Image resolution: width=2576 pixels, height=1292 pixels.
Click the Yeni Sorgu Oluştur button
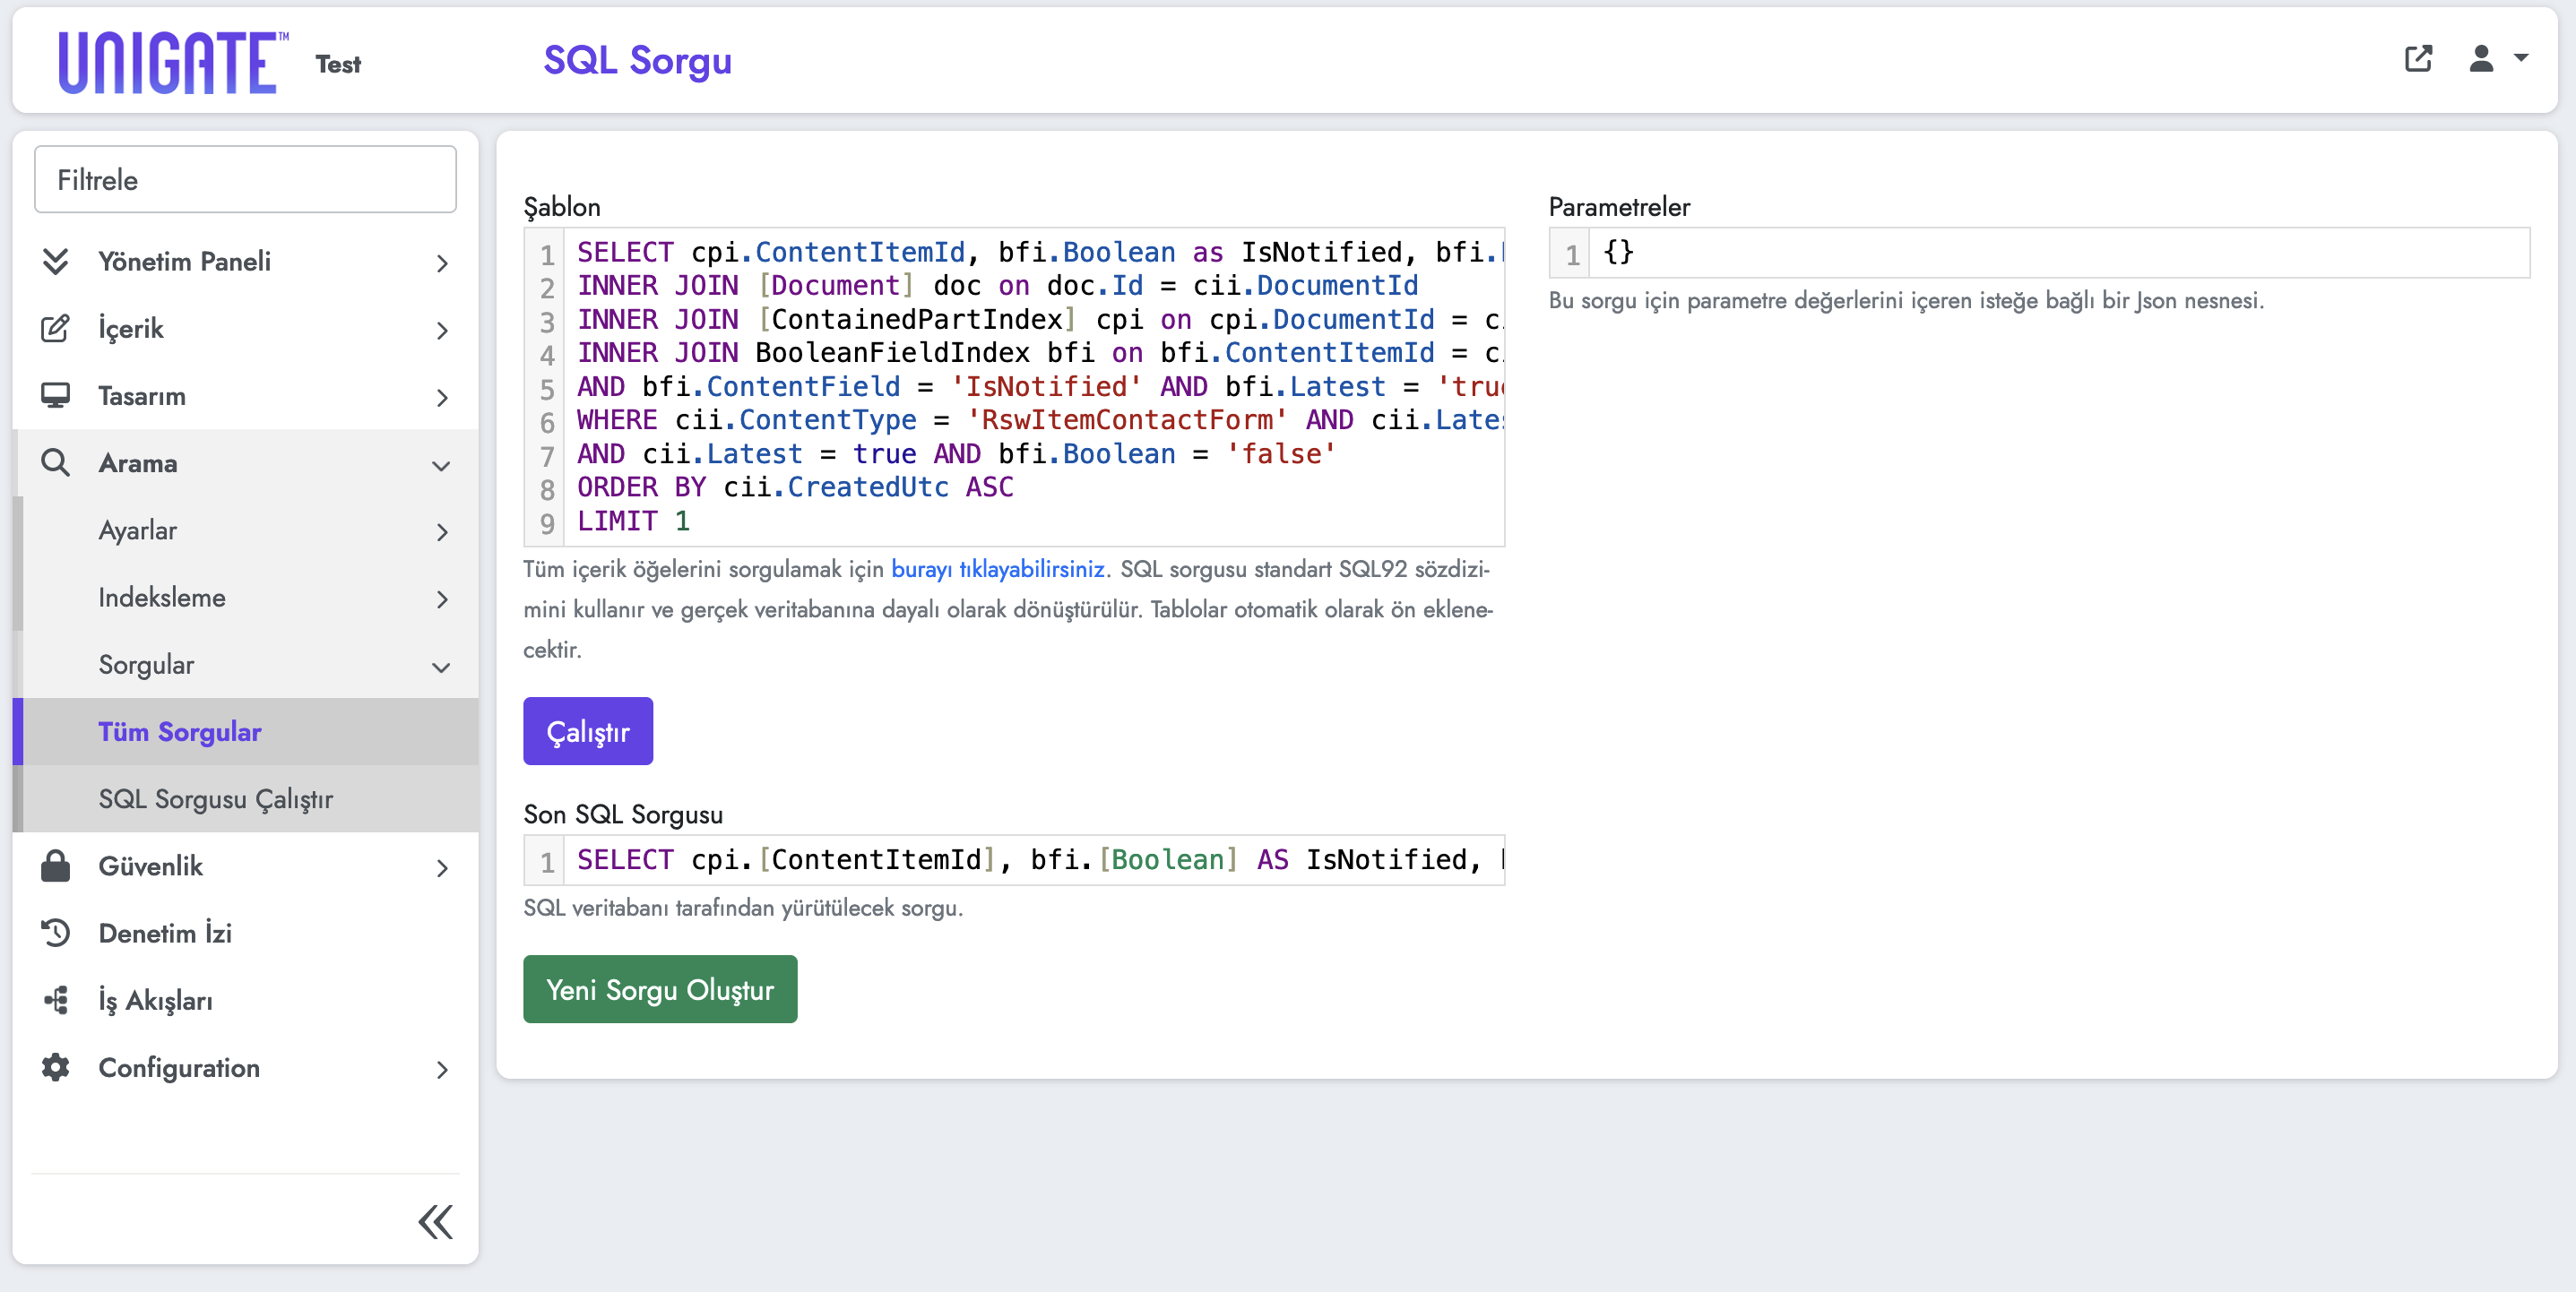[660, 989]
